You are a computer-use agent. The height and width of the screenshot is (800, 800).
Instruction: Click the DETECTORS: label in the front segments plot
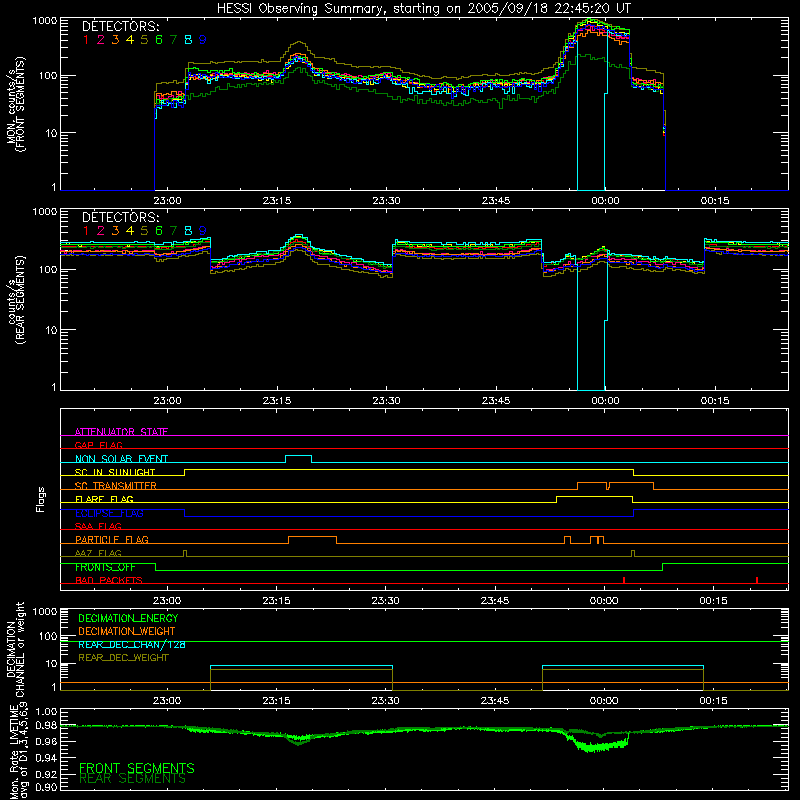[x=120, y=26]
